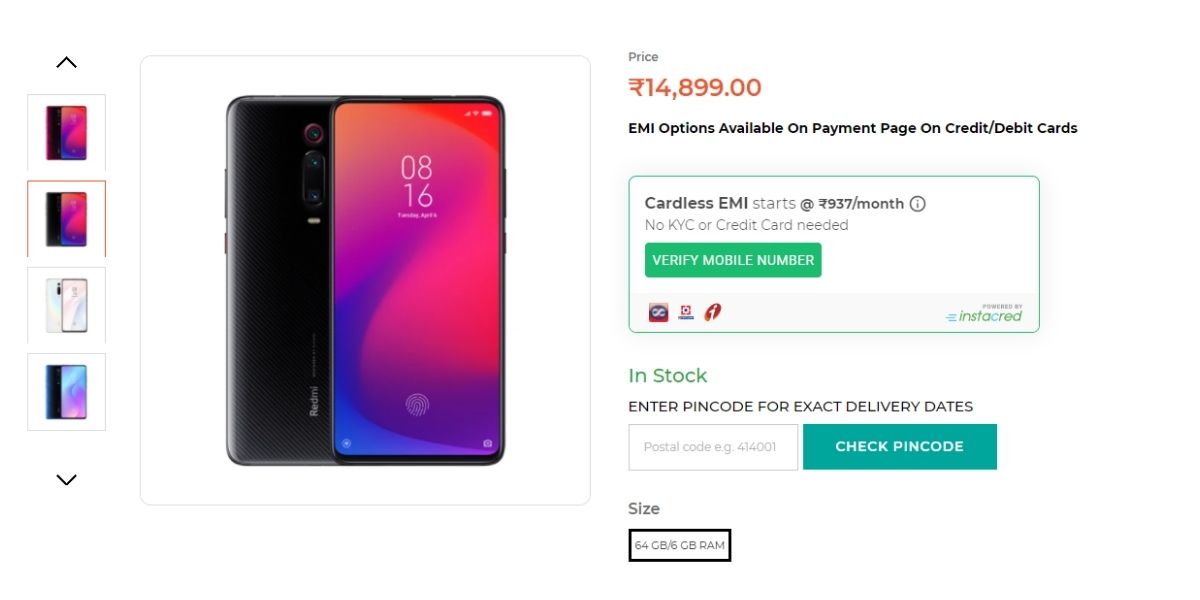The width and height of the screenshot is (1200, 600).
Task: Click the ZestMoney-style infinity icon
Action: 658,312
